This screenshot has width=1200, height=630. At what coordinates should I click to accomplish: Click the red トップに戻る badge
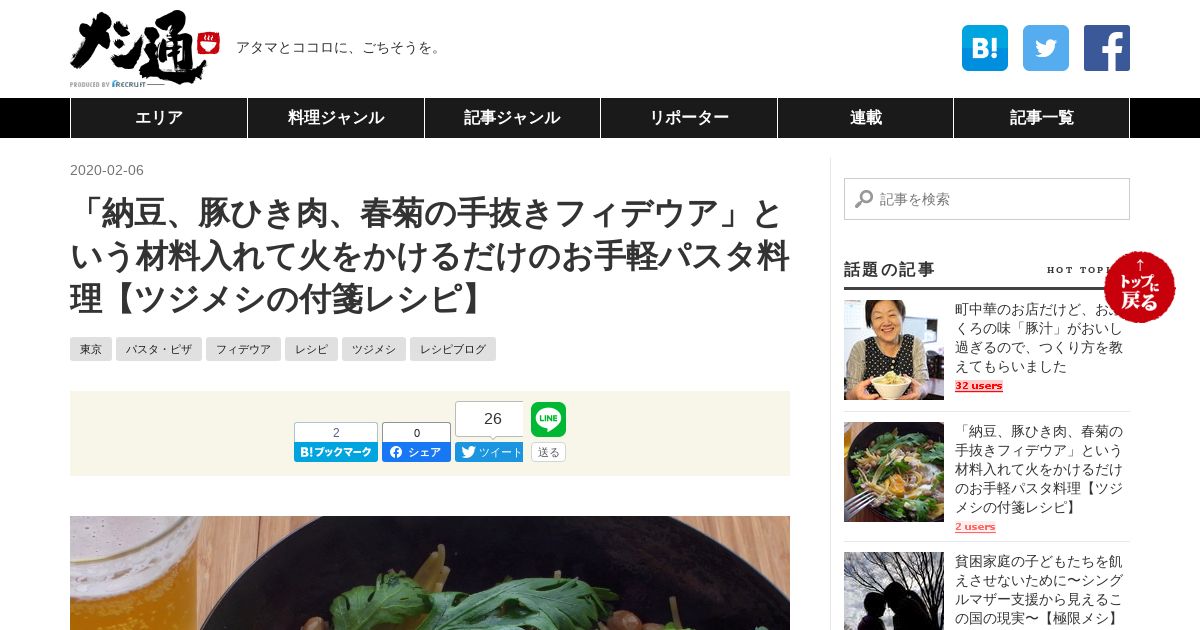[x=1140, y=287]
